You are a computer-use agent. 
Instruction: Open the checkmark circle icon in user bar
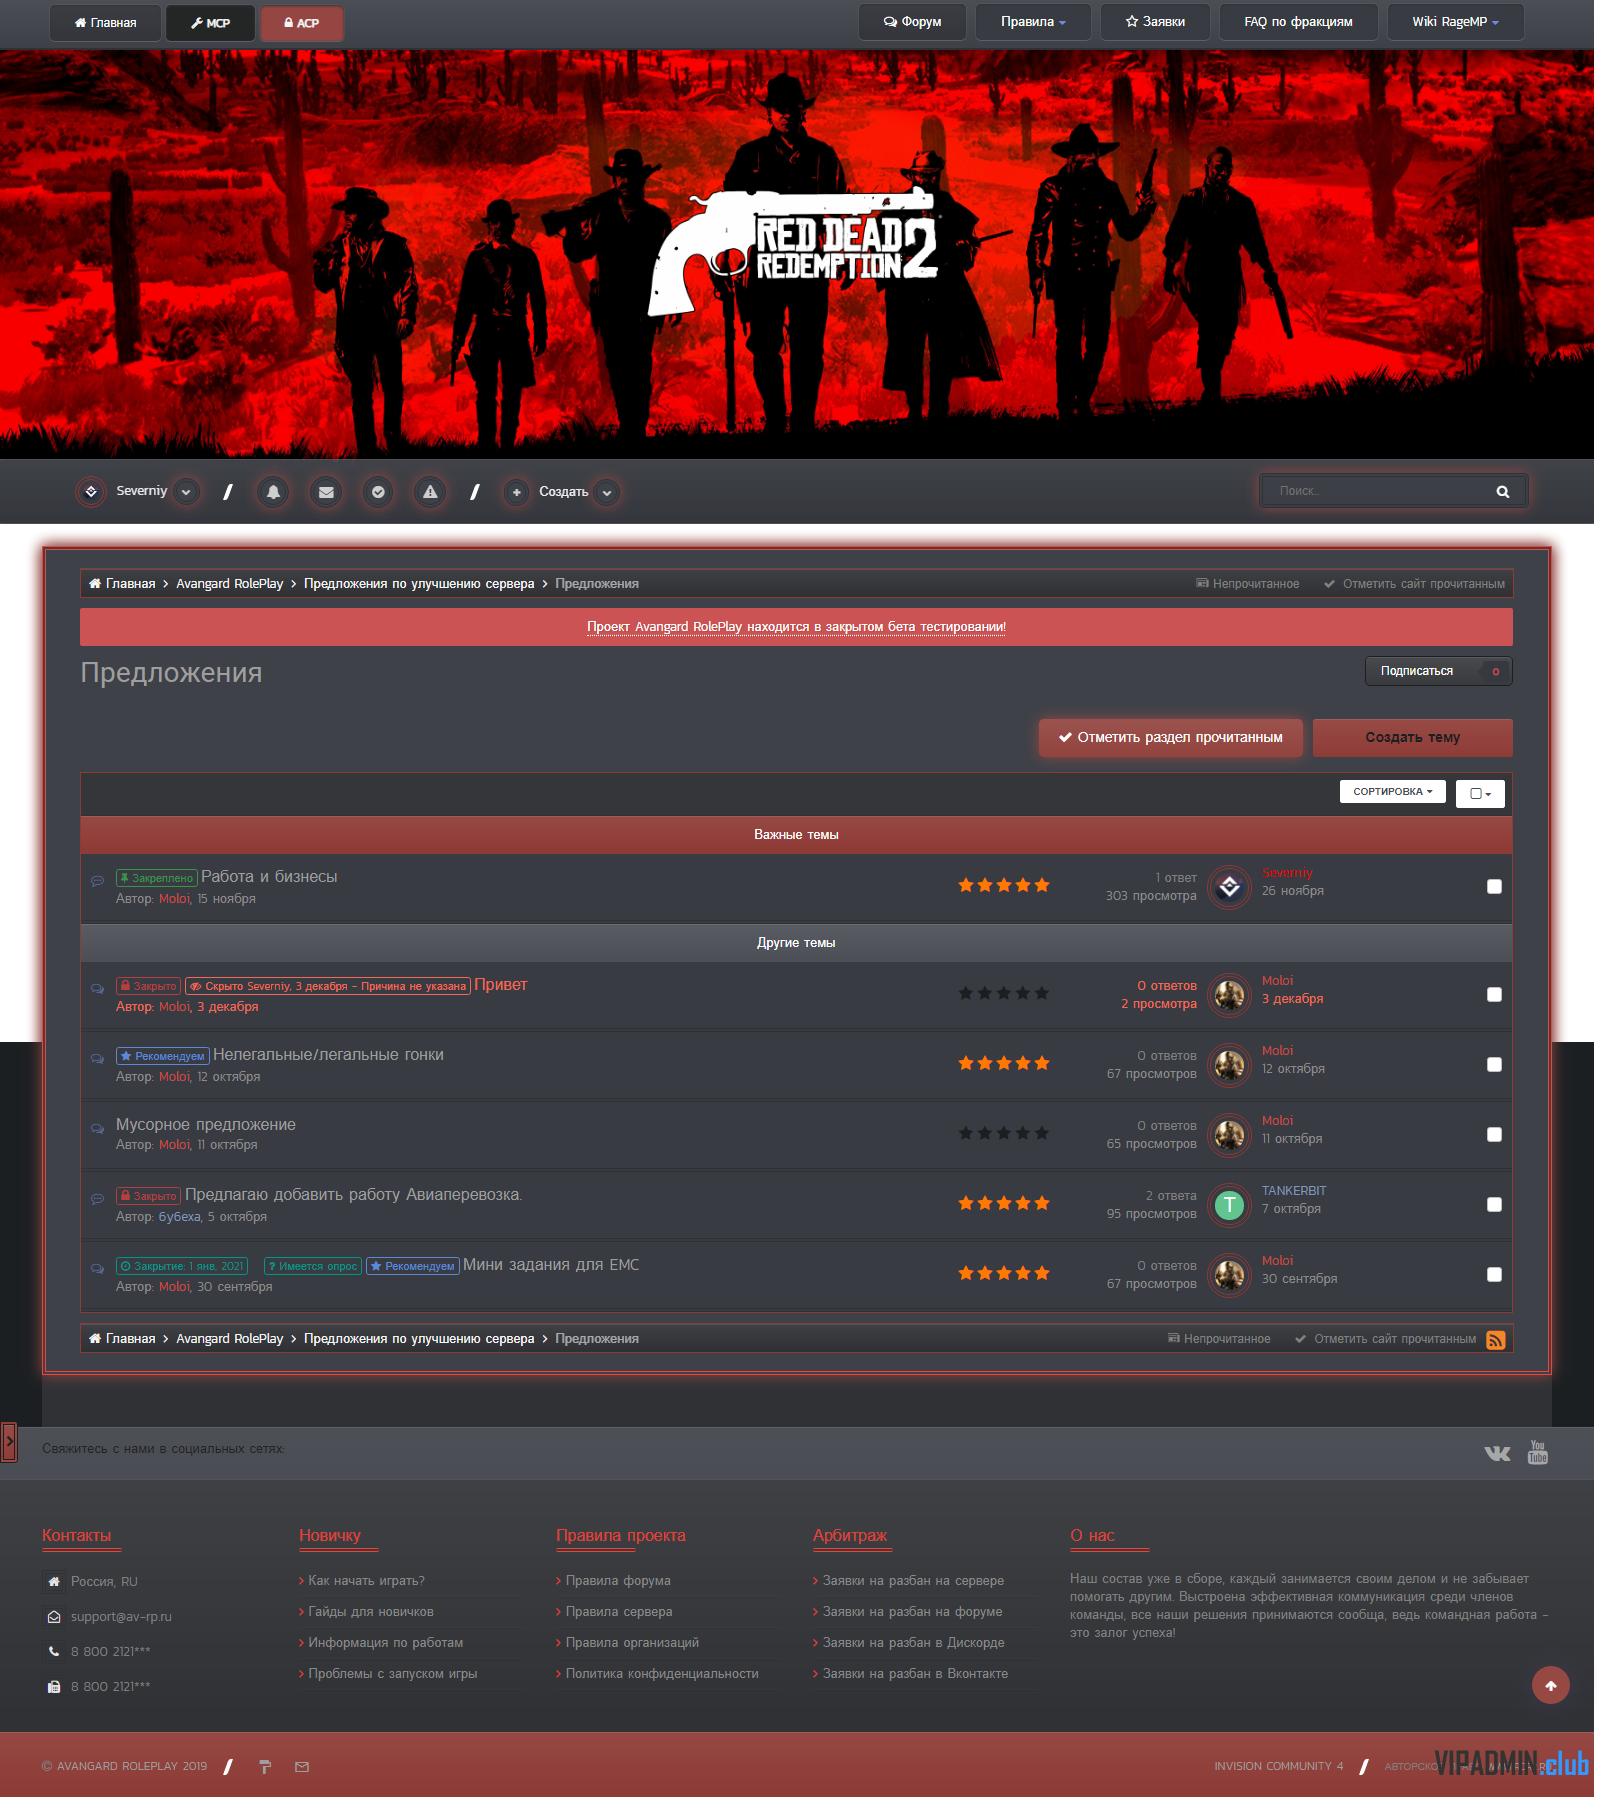pyautogui.click(x=378, y=492)
